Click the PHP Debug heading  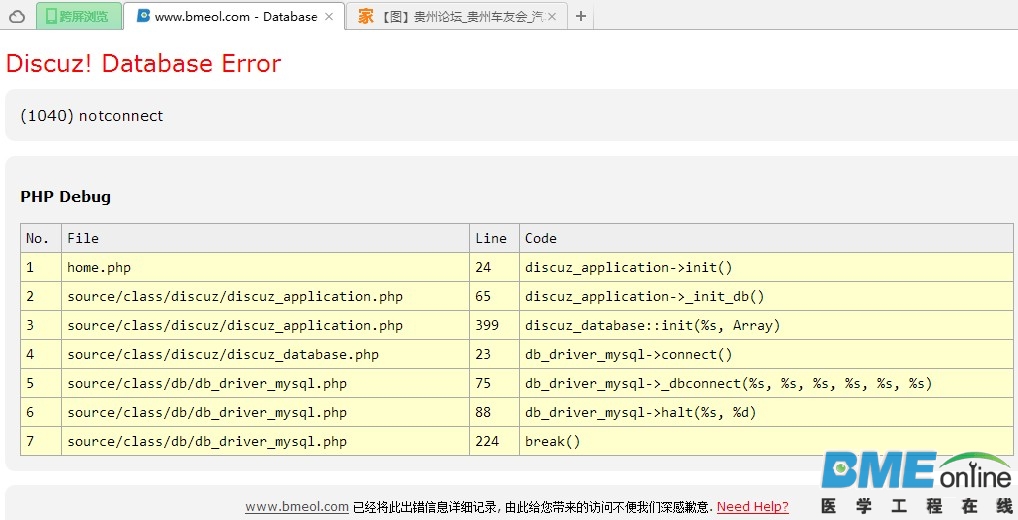click(66, 197)
